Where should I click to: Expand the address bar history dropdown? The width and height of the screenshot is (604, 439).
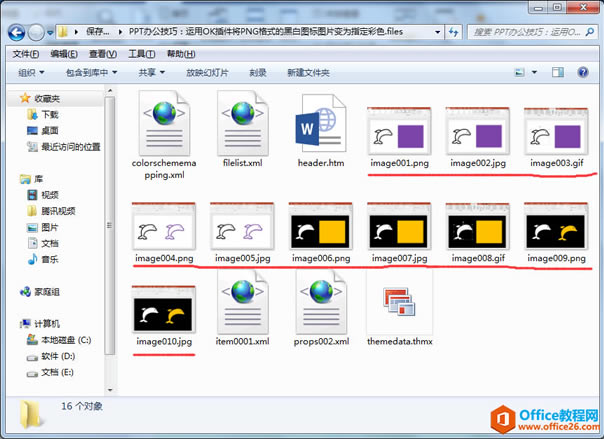coord(438,32)
